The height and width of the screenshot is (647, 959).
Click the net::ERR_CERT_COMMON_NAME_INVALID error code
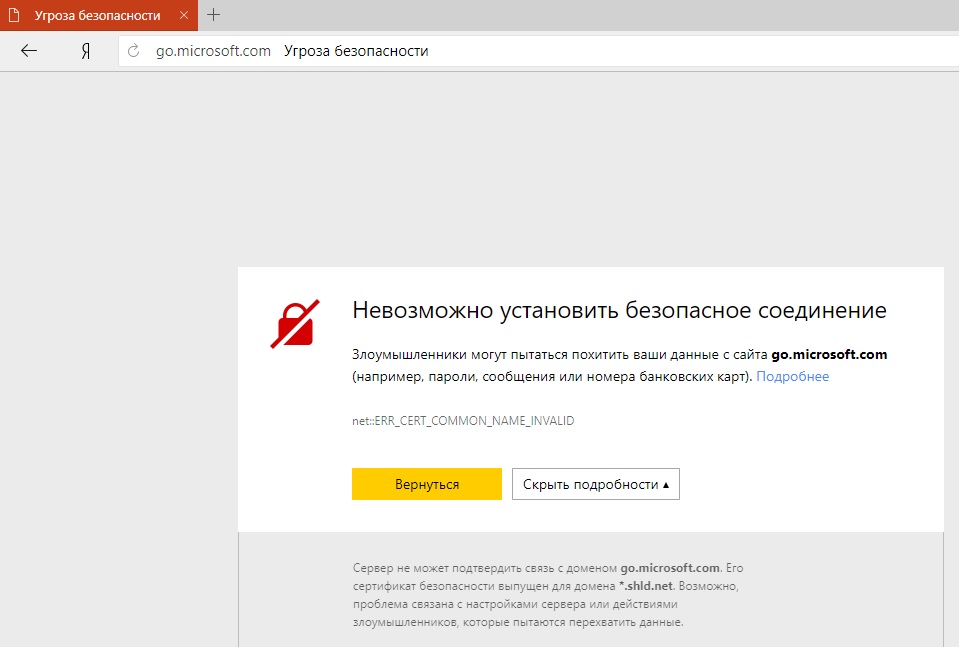pos(463,421)
